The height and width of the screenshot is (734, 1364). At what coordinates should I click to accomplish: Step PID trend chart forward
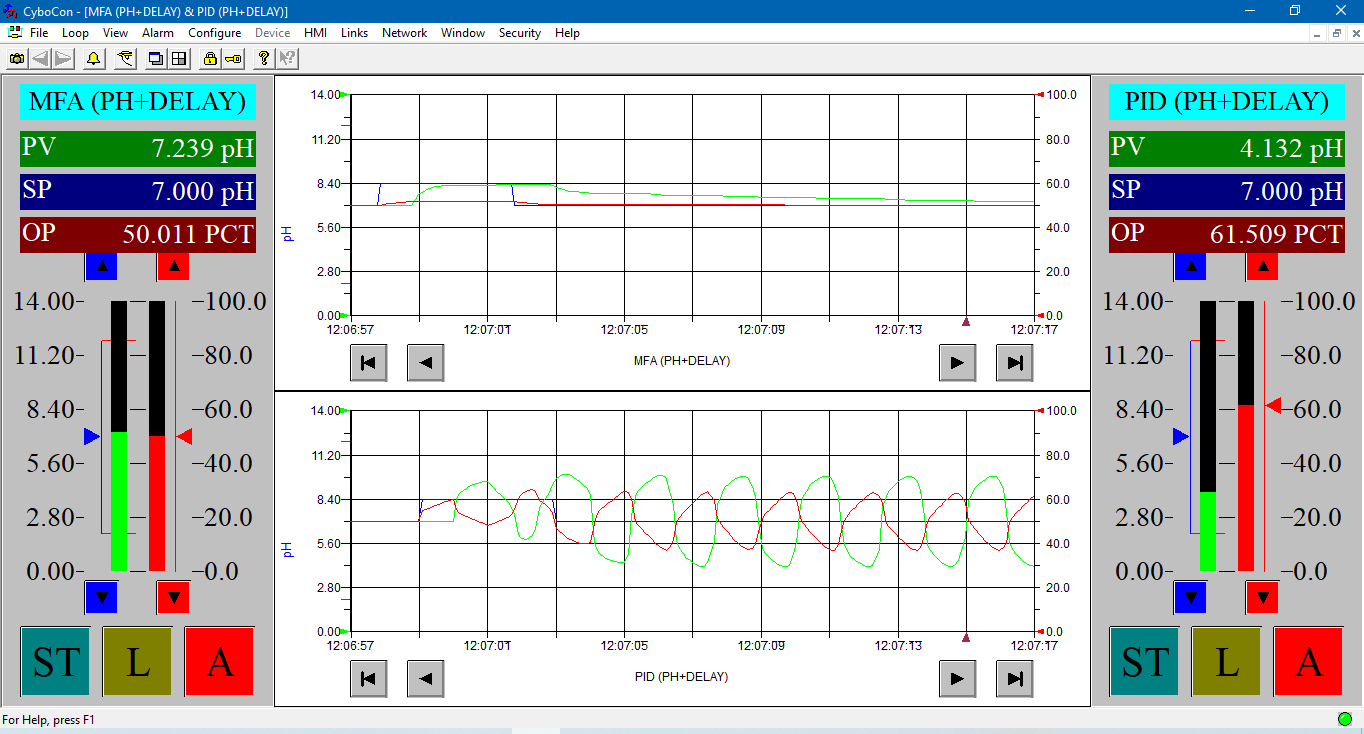point(957,678)
